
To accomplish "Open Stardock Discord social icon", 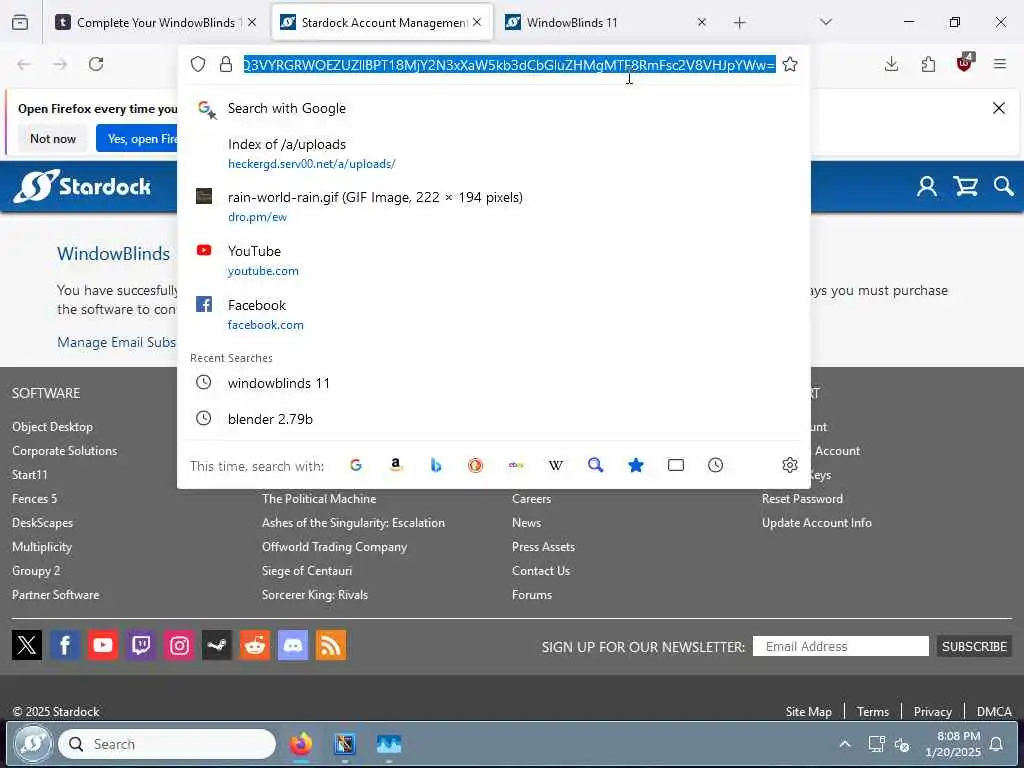I will tap(293, 645).
